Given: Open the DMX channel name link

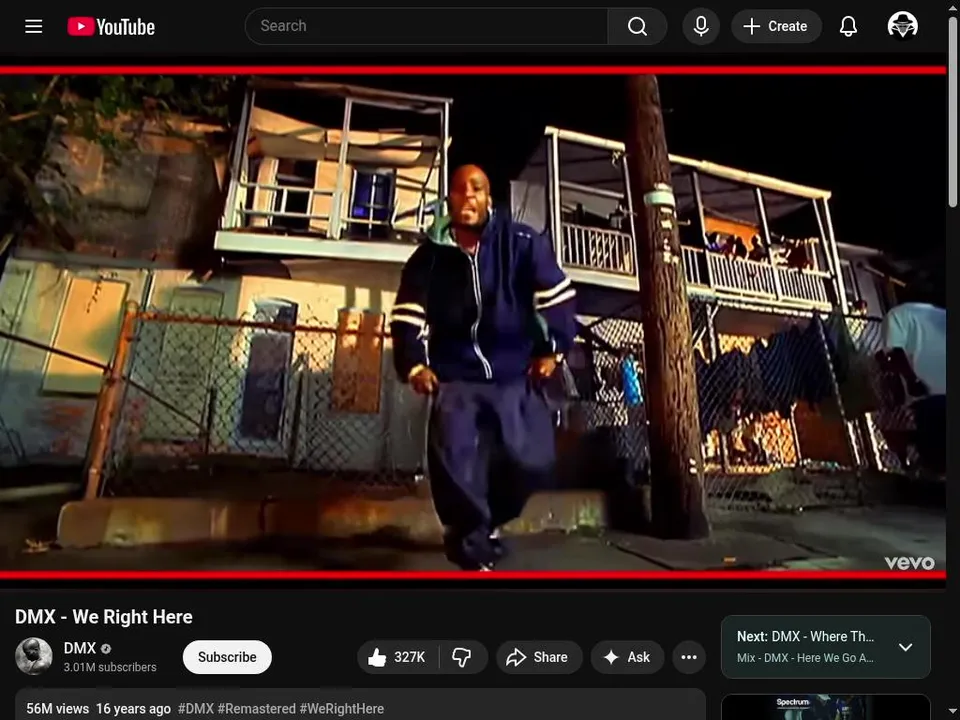Looking at the screenshot, I should [80, 648].
